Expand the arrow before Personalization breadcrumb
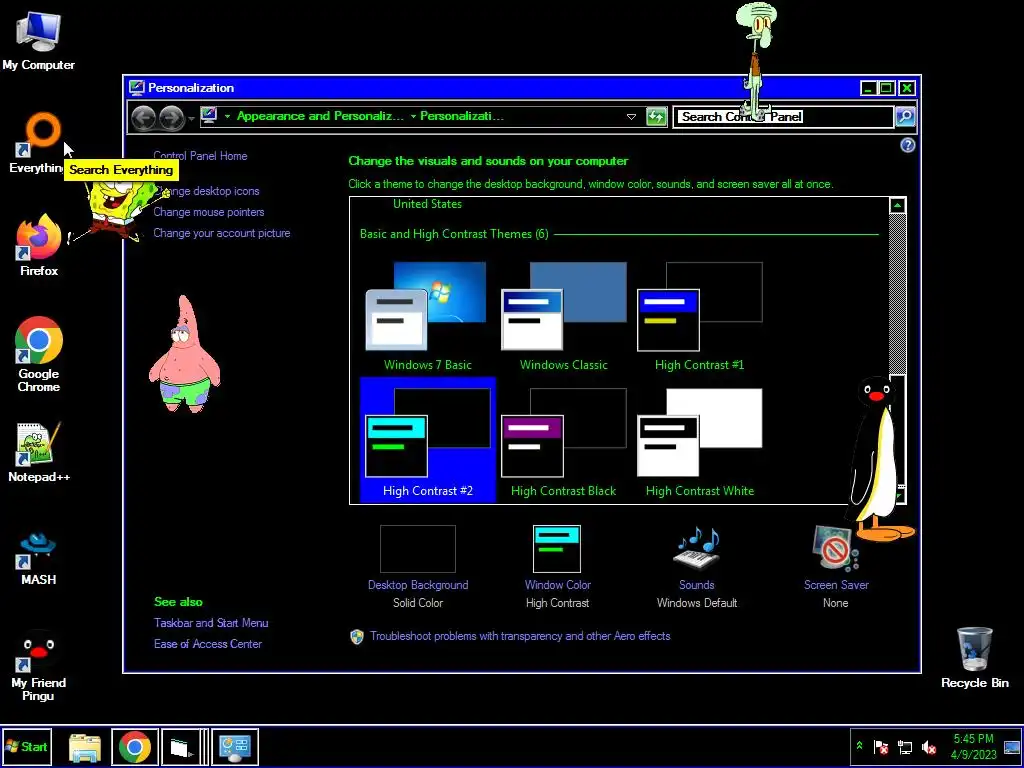This screenshot has width=1024, height=768. (413, 116)
